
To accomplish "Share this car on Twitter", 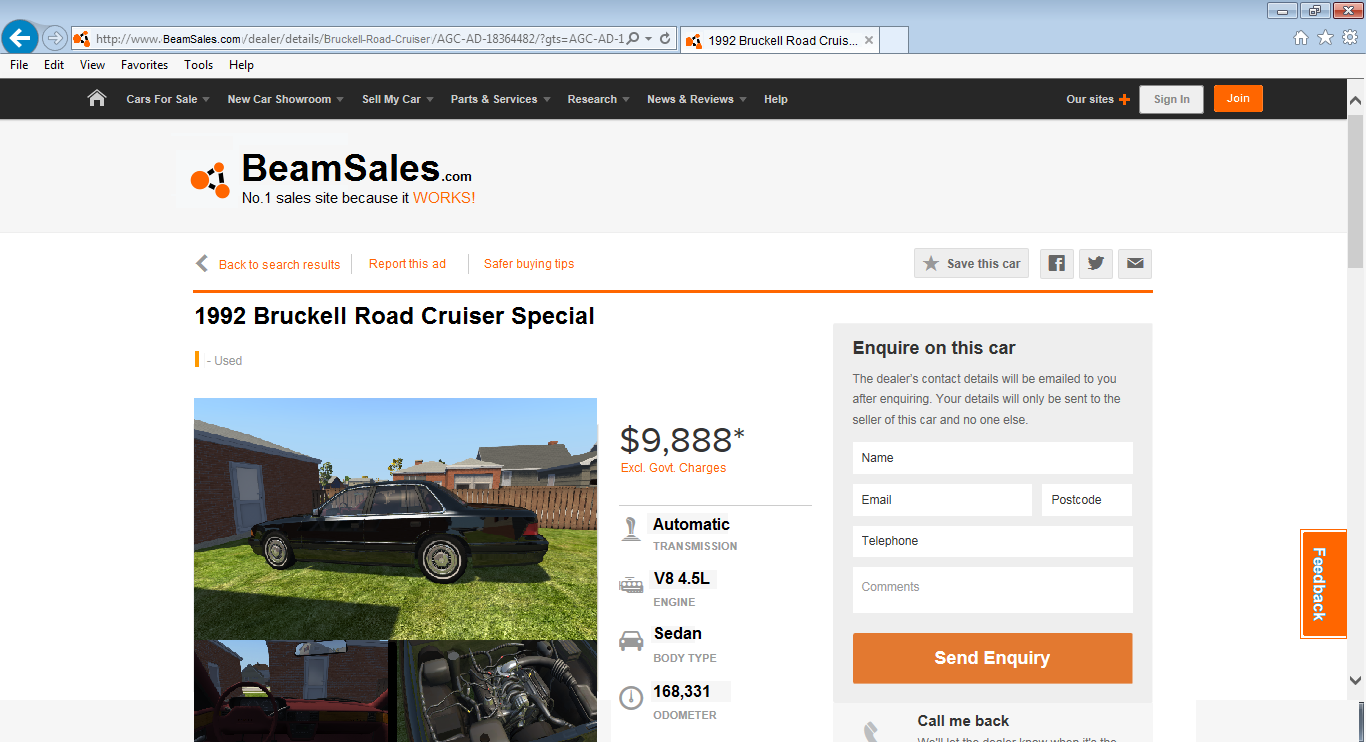I will click(1096, 263).
